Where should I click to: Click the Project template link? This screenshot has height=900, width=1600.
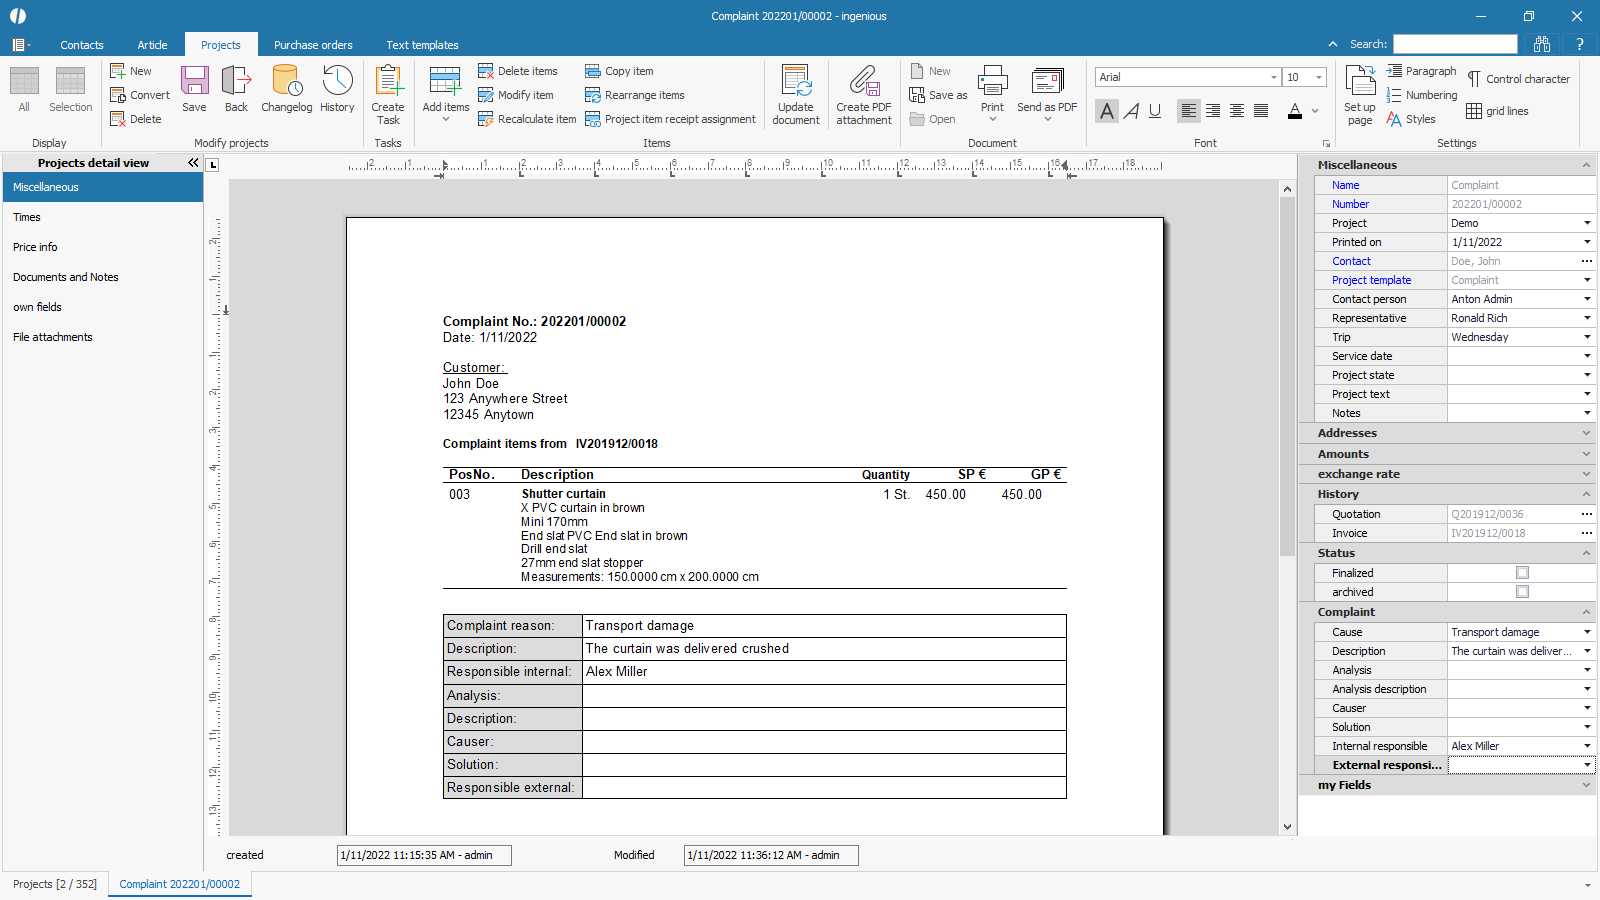(1371, 280)
